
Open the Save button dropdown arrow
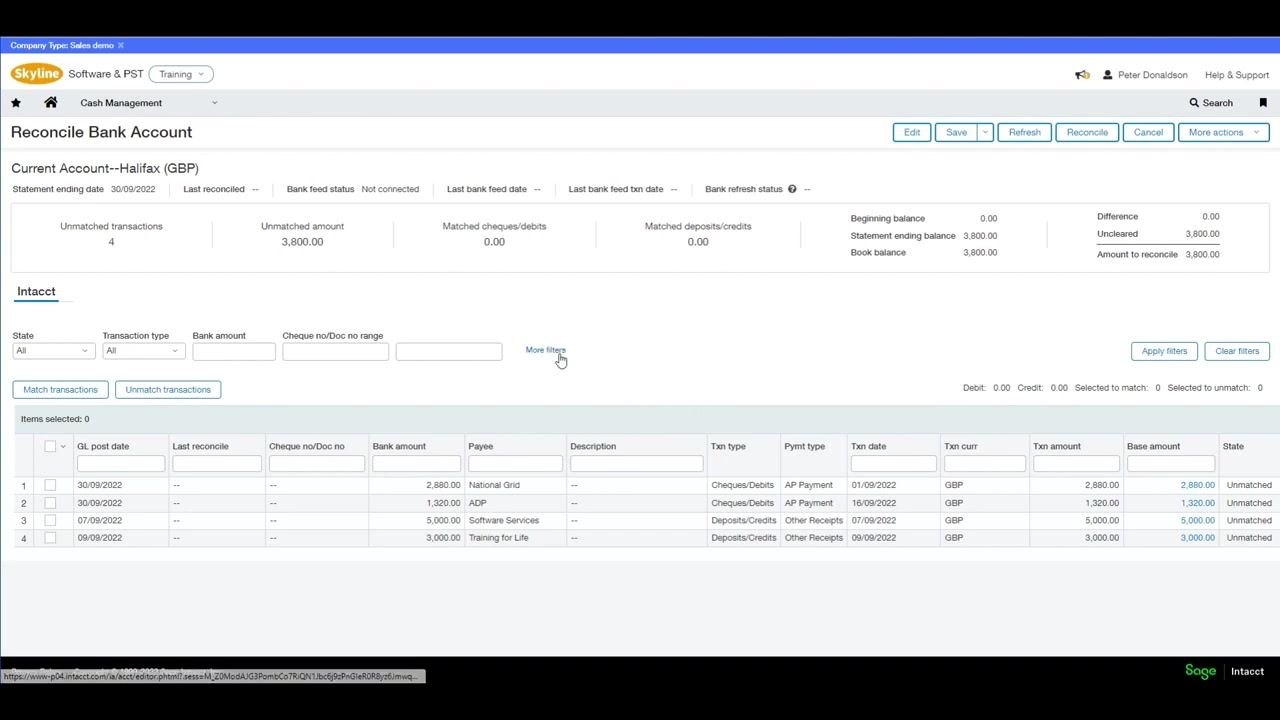point(985,132)
